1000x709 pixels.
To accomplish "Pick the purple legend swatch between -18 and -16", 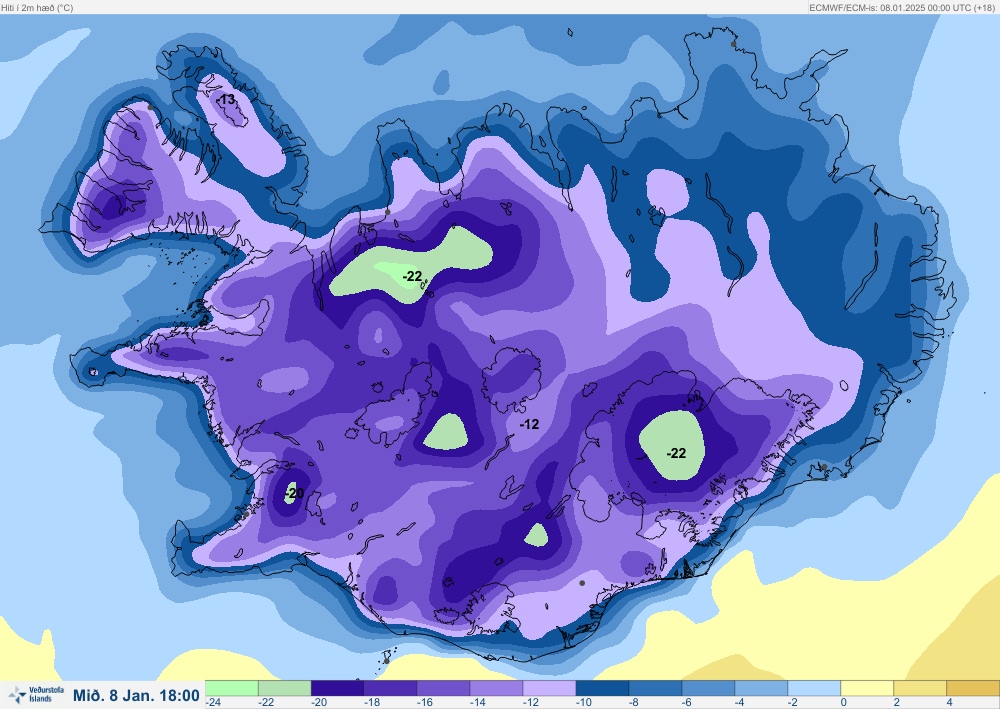I will coord(390,688).
